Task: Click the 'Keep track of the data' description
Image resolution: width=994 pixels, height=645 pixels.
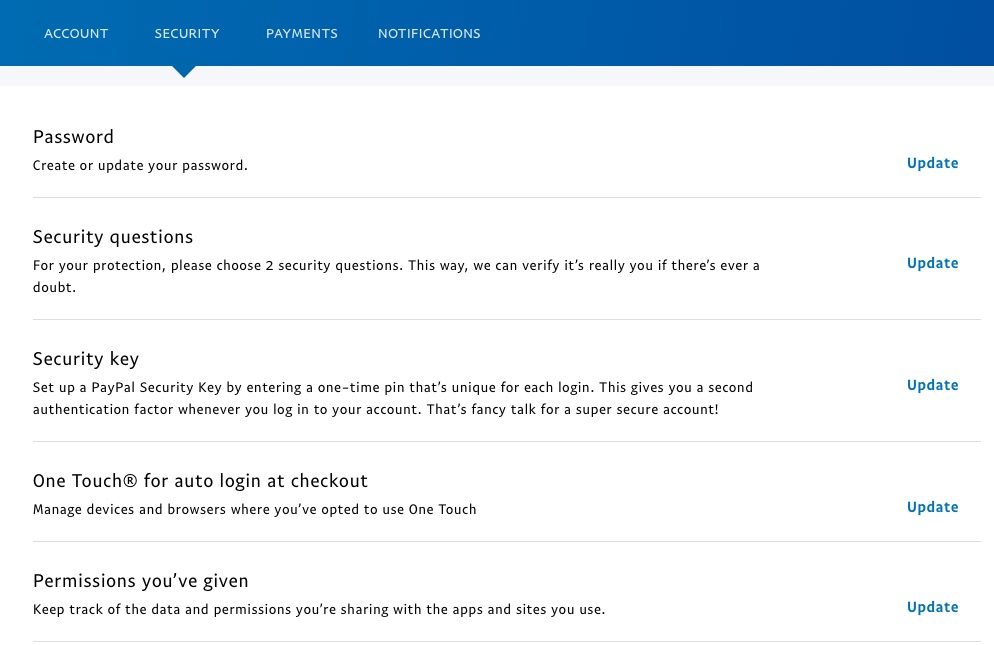Action: coord(319,609)
